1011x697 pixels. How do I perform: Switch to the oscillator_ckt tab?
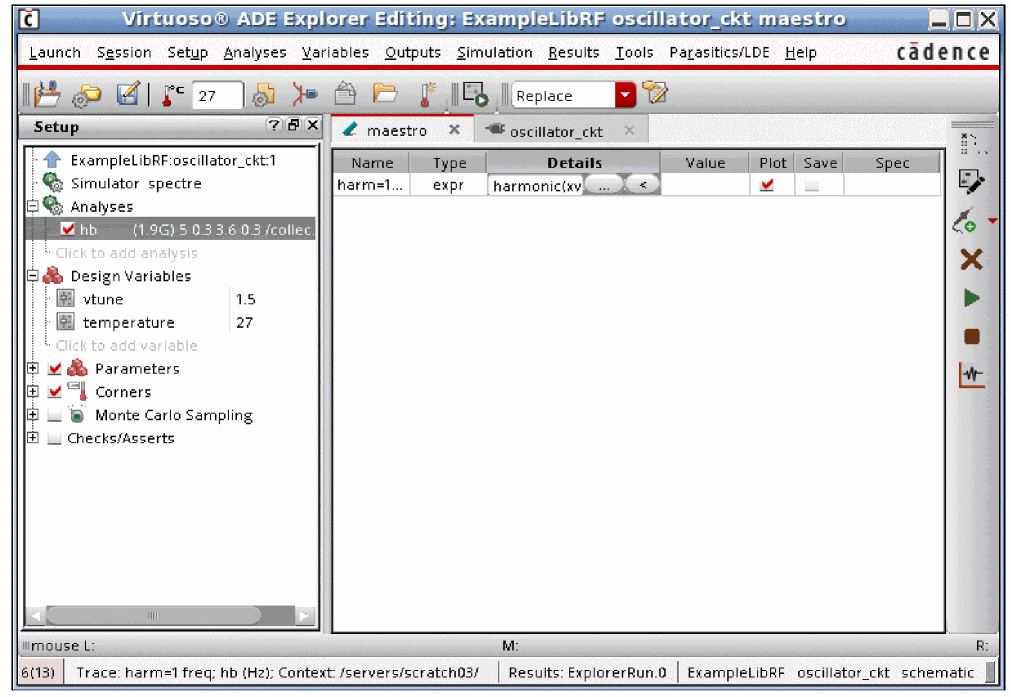tap(555, 131)
